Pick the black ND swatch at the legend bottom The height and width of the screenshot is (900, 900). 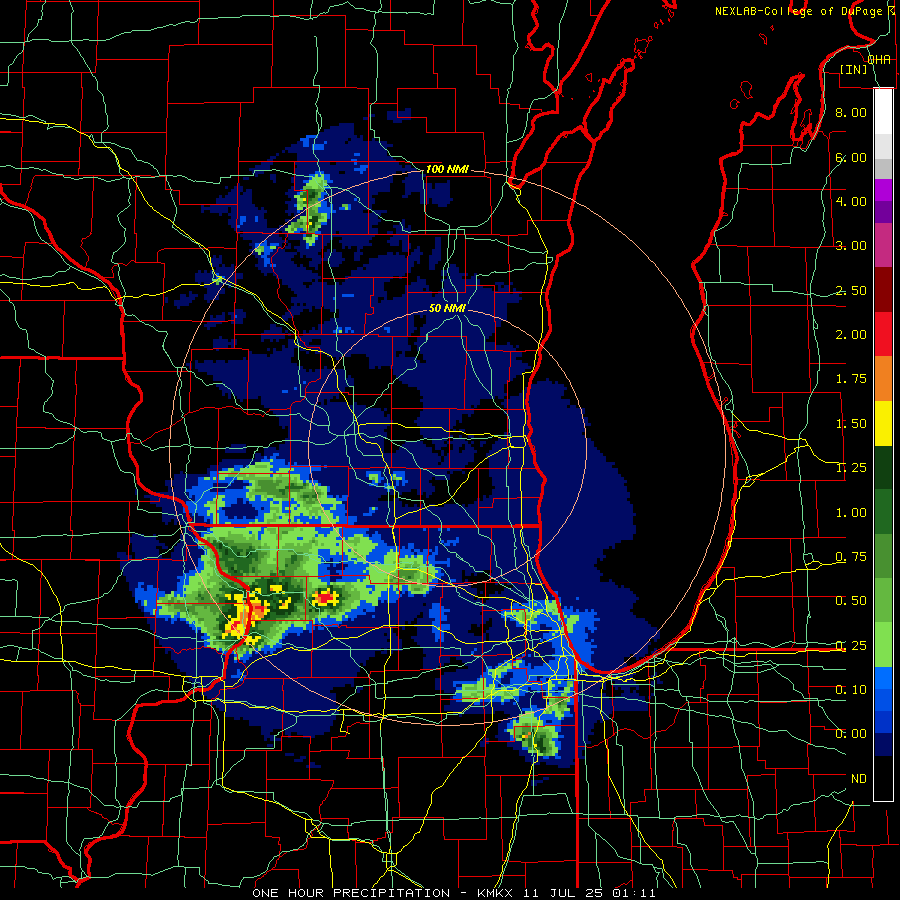pyautogui.click(x=883, y=778)
